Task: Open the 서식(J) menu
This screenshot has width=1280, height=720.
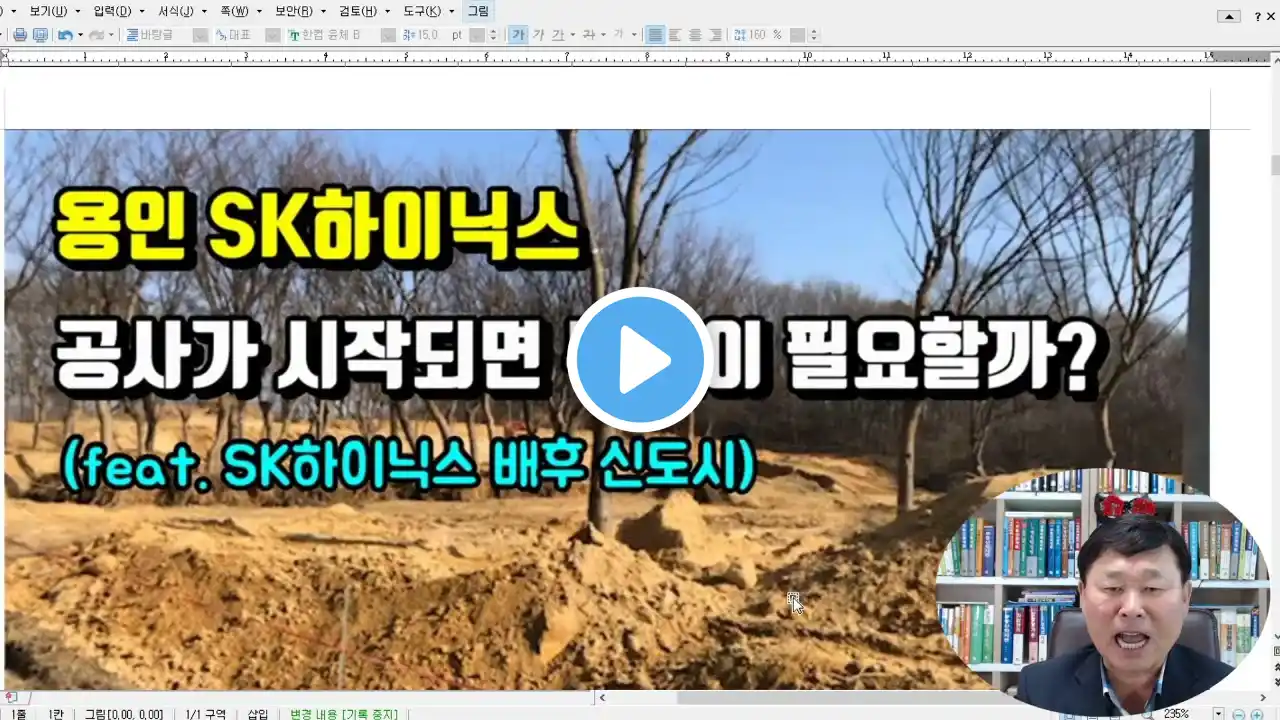Action: point(176,11)
